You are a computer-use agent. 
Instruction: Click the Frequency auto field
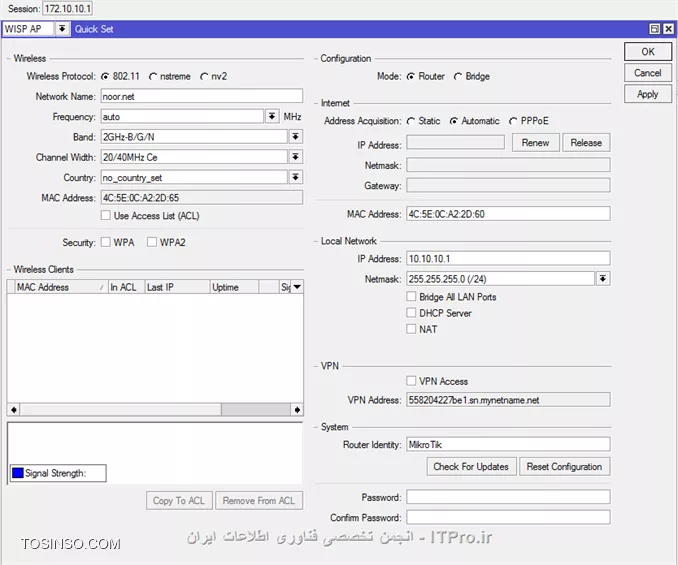click(x=182, y=116)
